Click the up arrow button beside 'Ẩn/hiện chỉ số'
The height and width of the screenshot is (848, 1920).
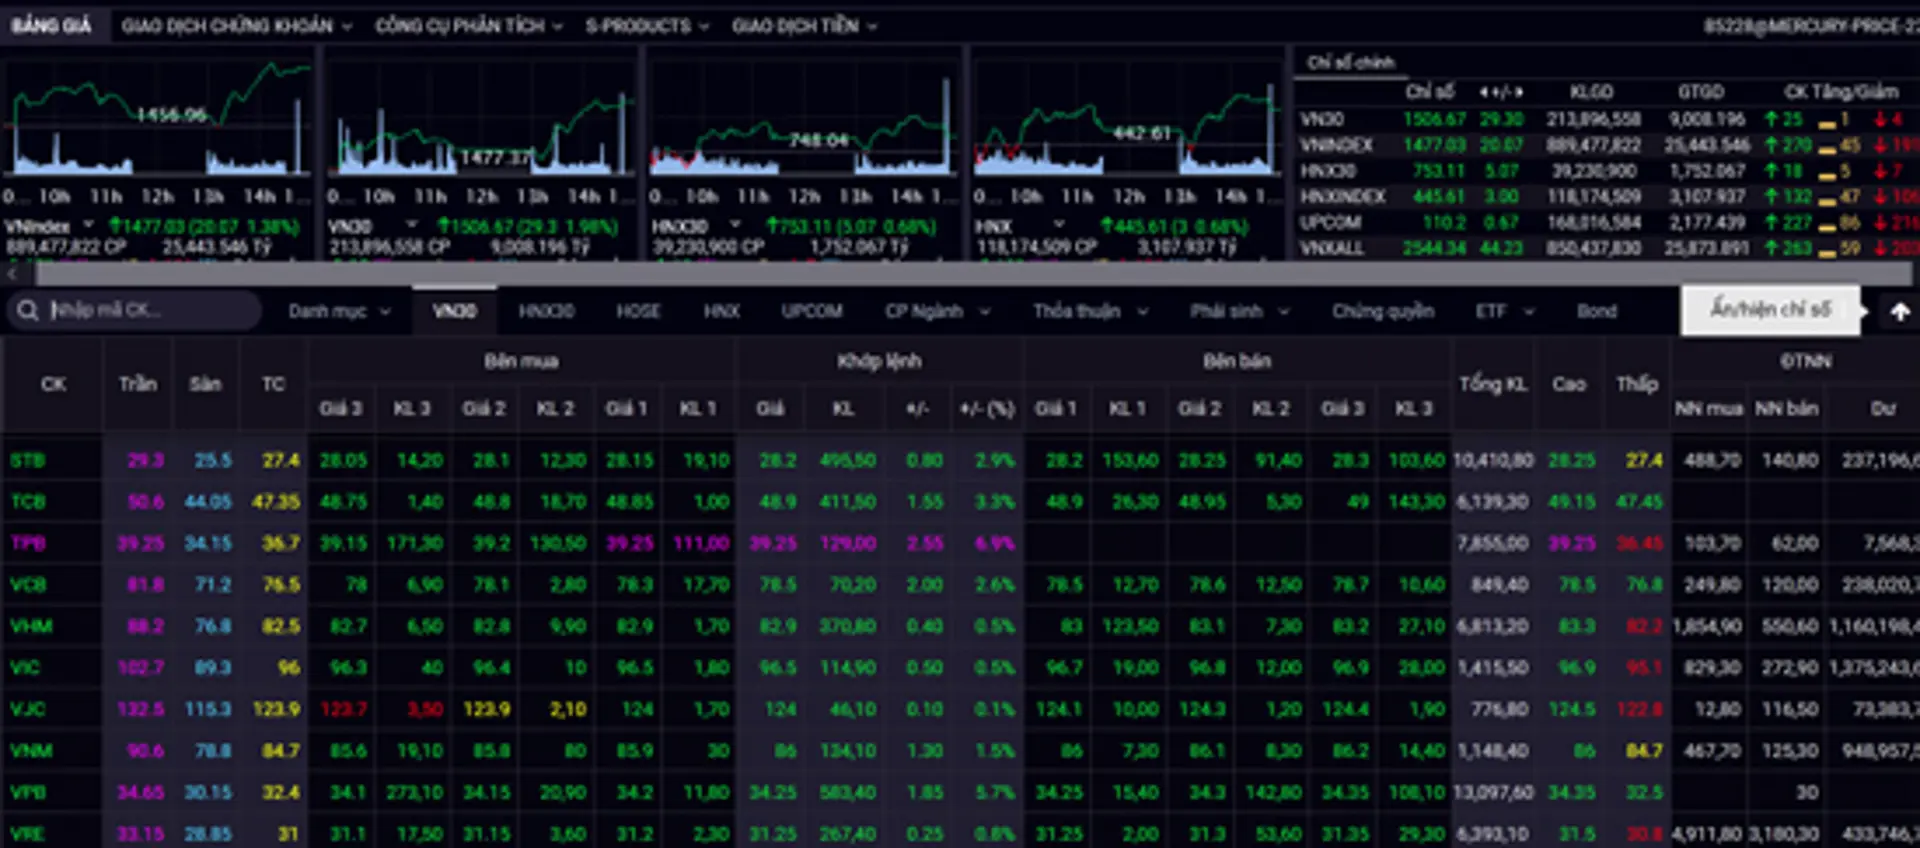[1900, 311]
